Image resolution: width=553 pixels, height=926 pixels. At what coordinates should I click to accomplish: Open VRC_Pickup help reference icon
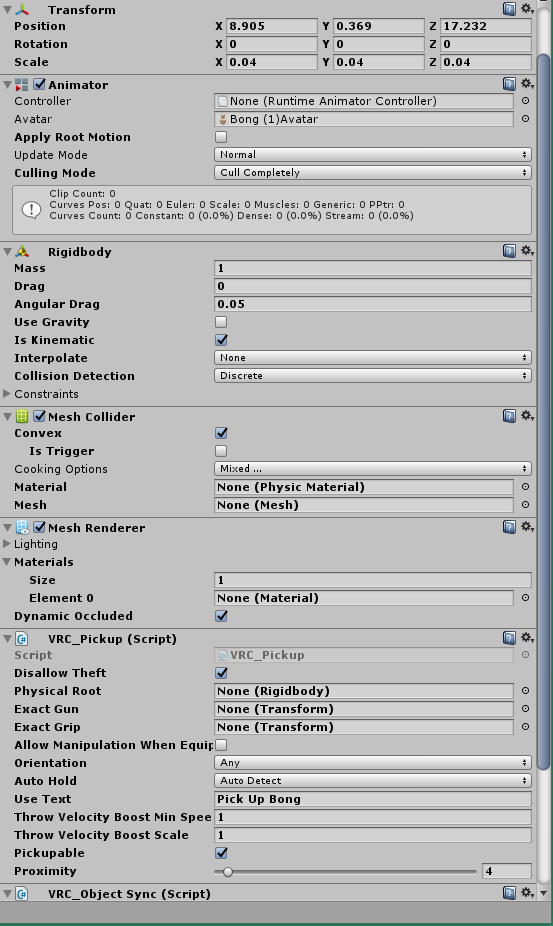(x=509, y=638)
